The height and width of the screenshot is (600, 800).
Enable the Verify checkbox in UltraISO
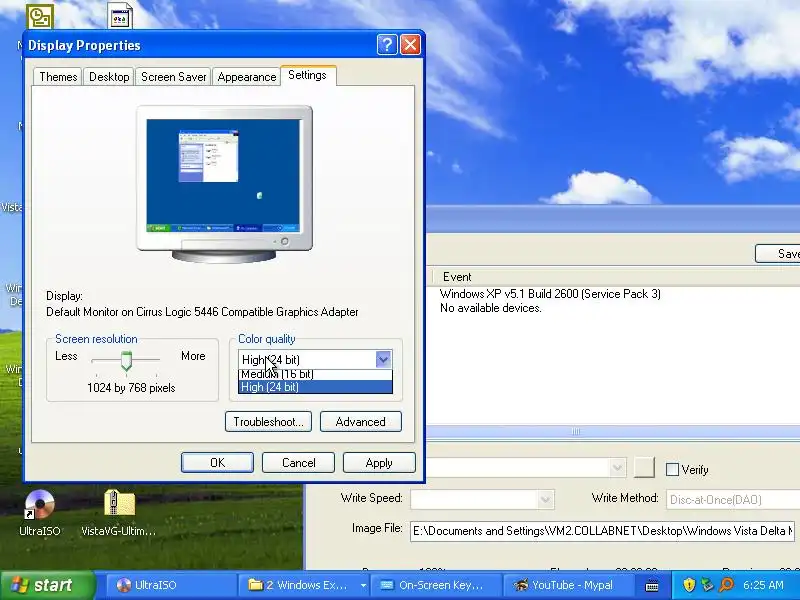coord(672,469)
